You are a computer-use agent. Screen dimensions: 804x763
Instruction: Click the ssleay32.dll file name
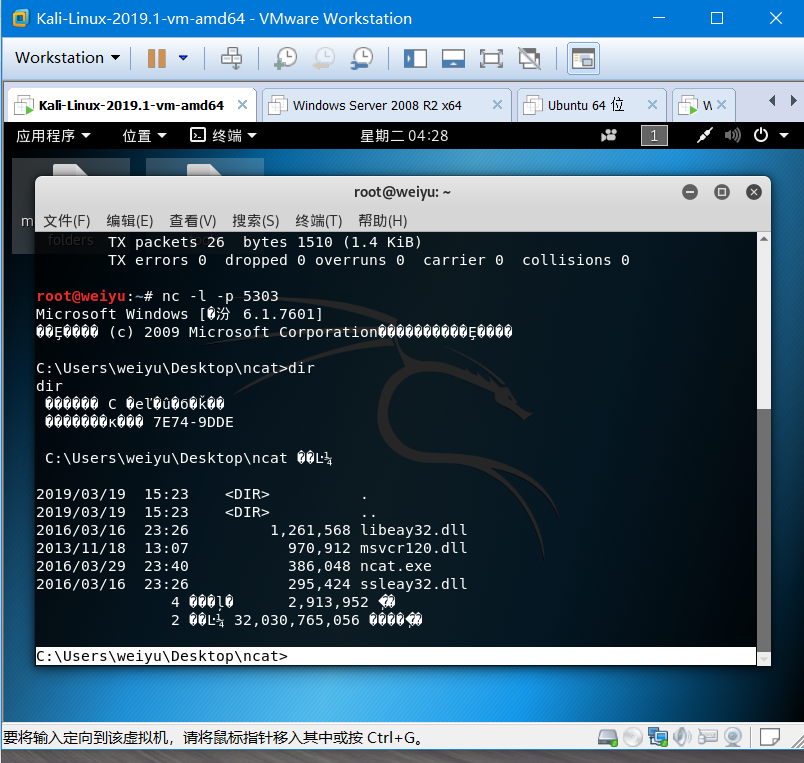(413, 584)
